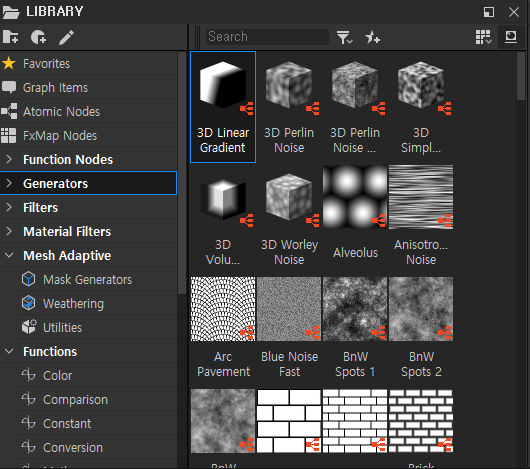Collapse the Mesh Adaptive section
Viewport: 530px width, 469px height.
(9, 255)
